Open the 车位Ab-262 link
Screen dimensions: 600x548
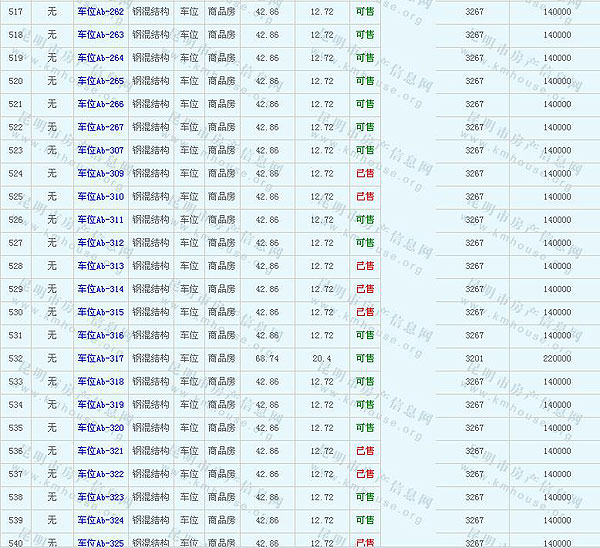pos(101,12)
